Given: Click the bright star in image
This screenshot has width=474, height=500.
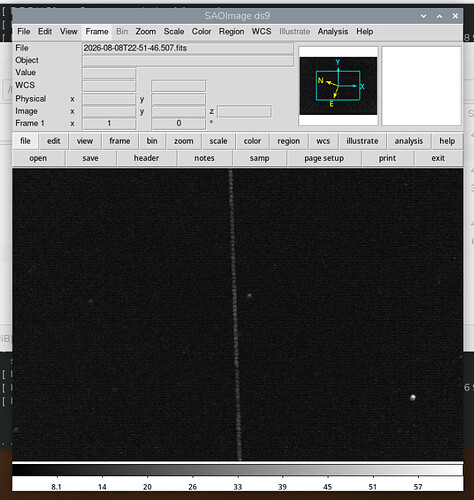Looking at the screenshot, I should click(x=412, y=398).
